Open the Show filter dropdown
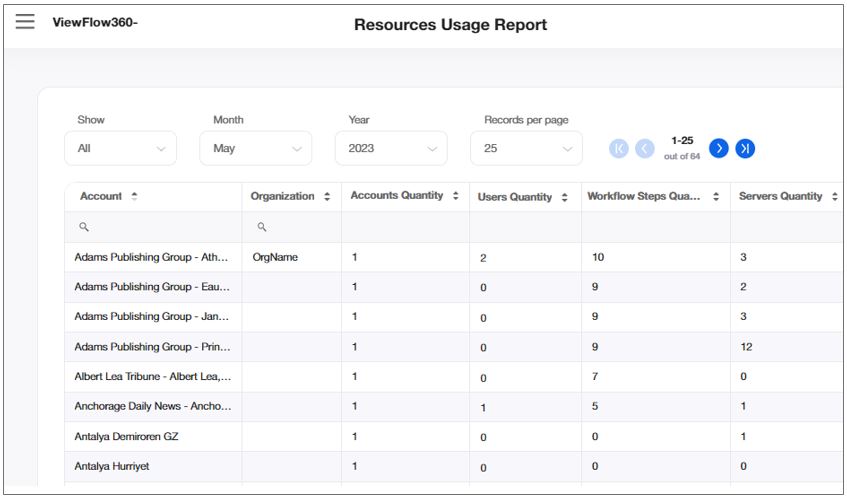Screen dimensions: 847x498 [120, 148]
